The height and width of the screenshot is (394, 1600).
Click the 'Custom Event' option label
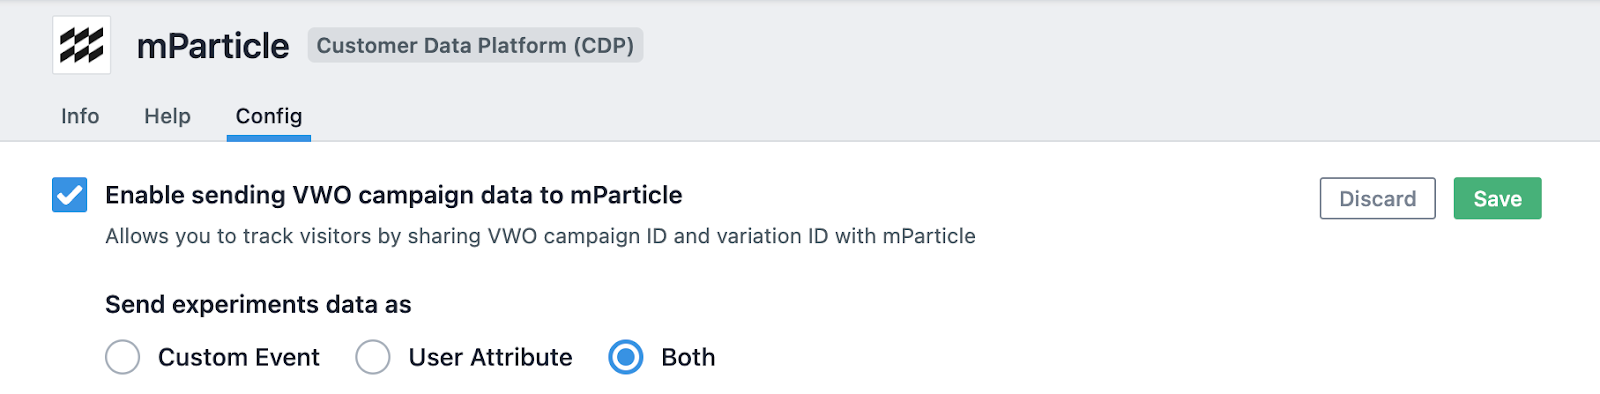[x=239, y=357]
